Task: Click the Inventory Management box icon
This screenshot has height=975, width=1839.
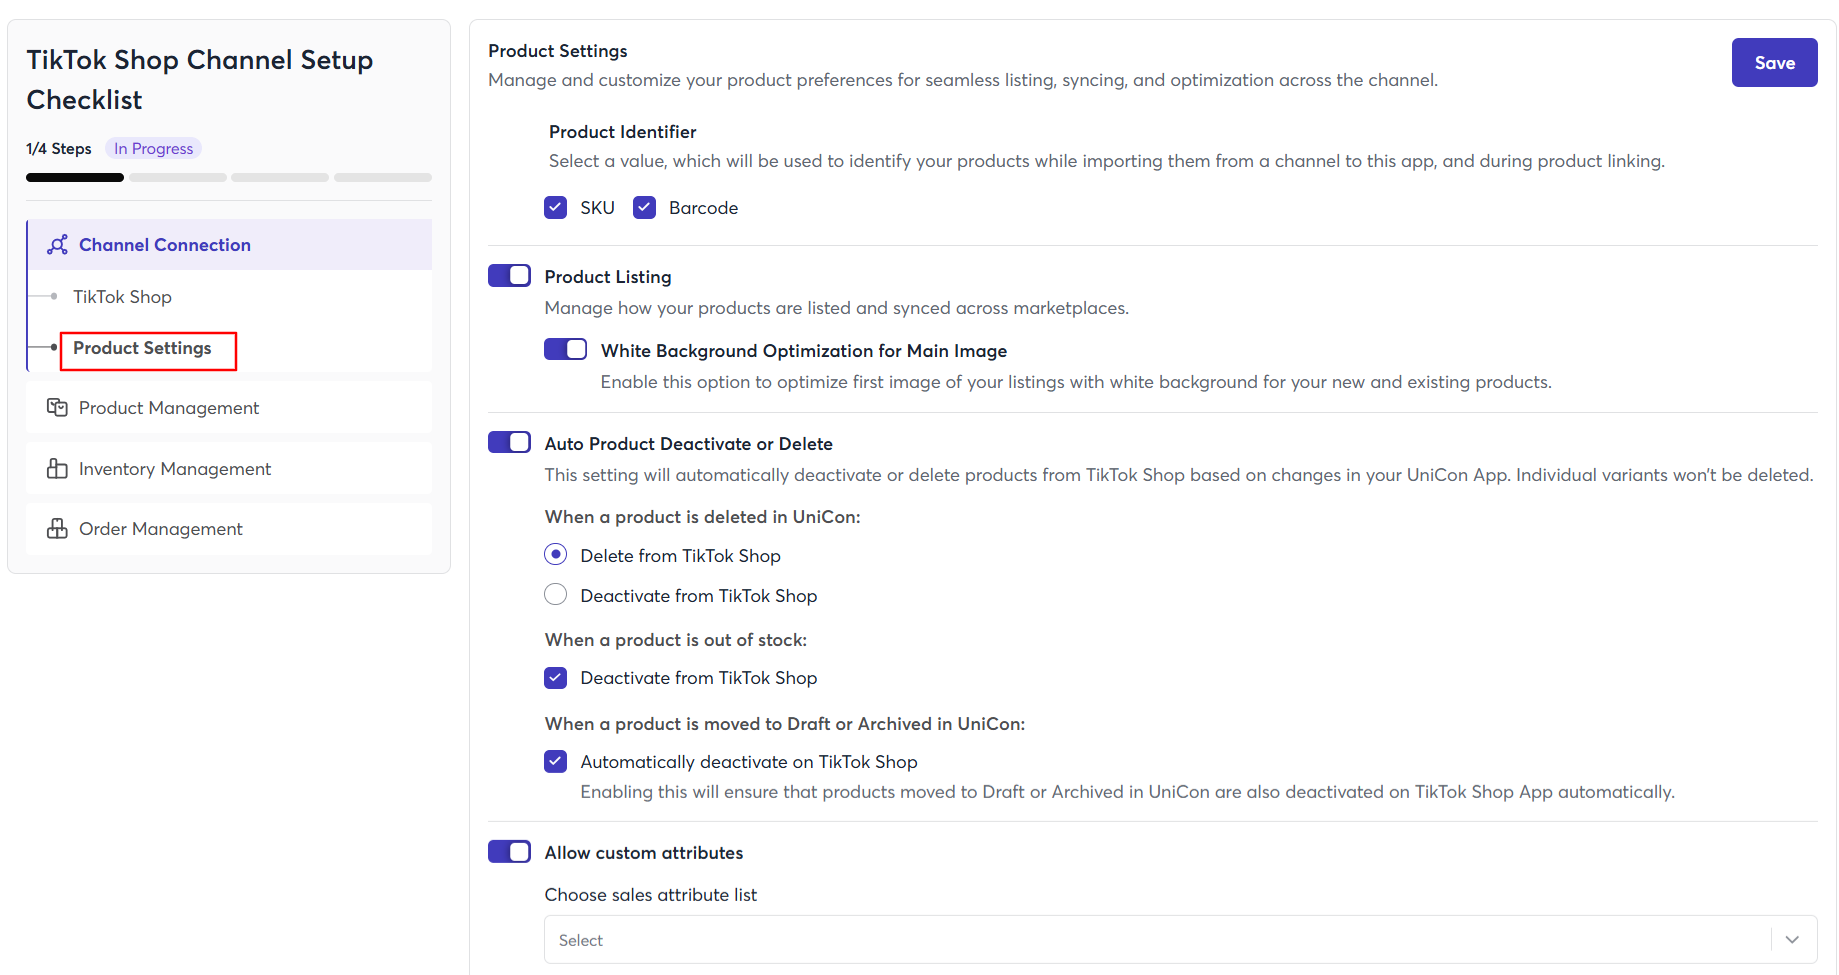Action: click(x=57, y=469)
